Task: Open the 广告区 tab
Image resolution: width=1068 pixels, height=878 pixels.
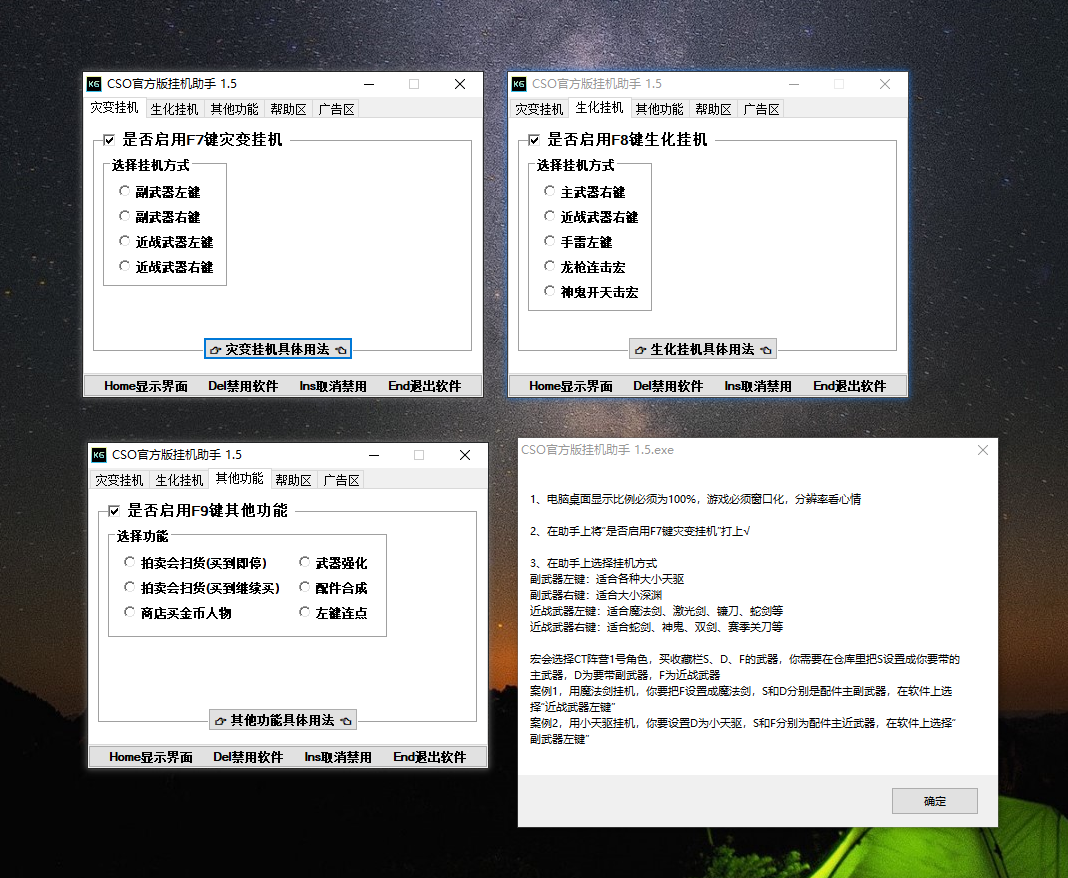Action: (x=335, y=108)
